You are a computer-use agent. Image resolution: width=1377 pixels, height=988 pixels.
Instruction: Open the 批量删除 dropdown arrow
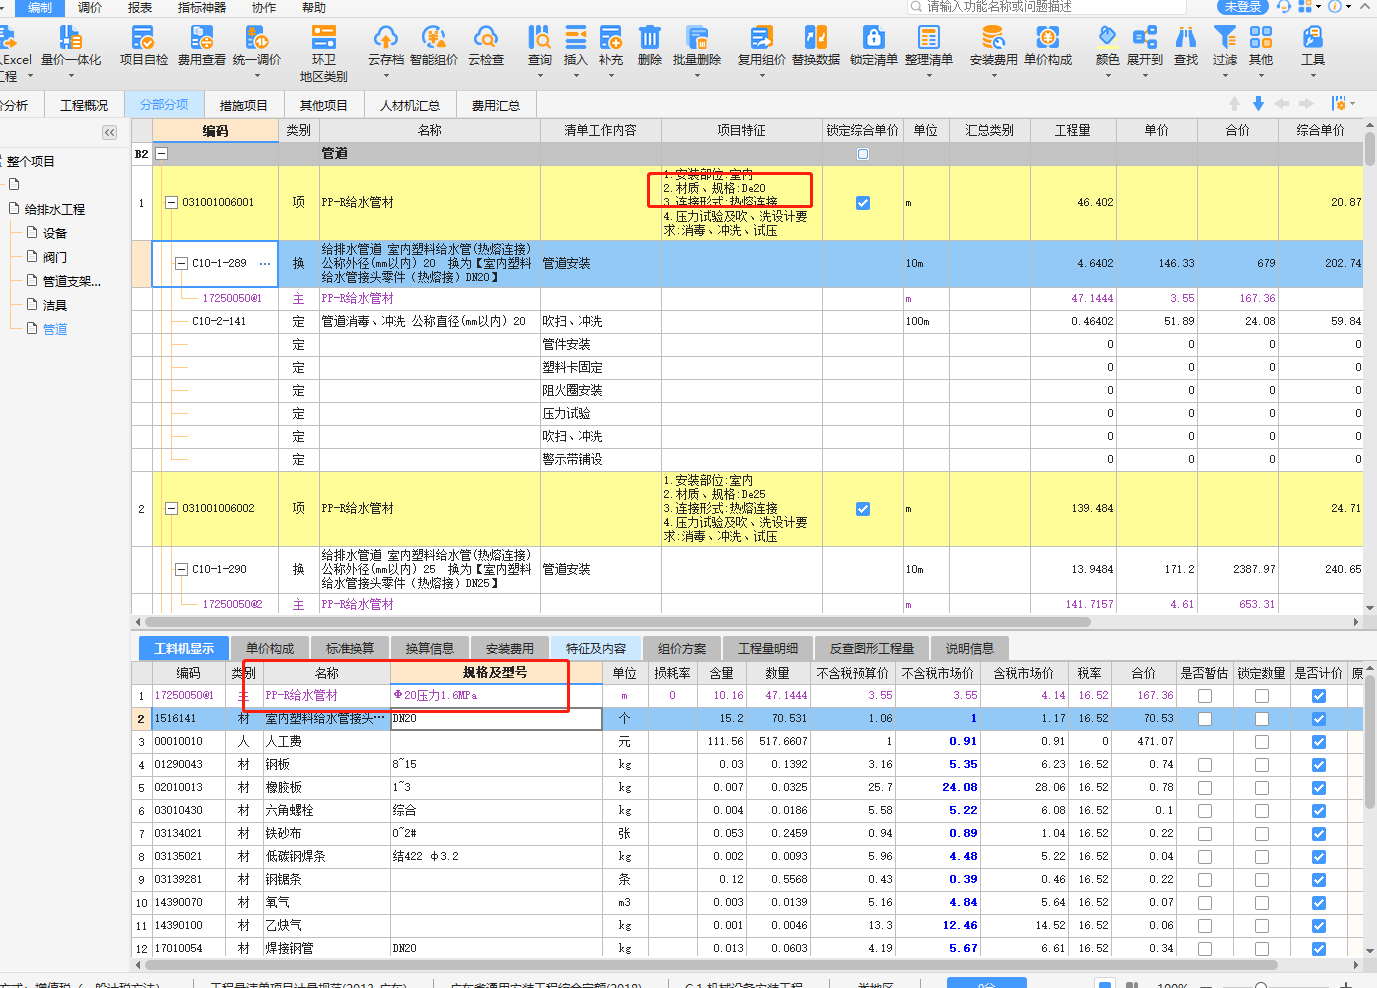696,76
